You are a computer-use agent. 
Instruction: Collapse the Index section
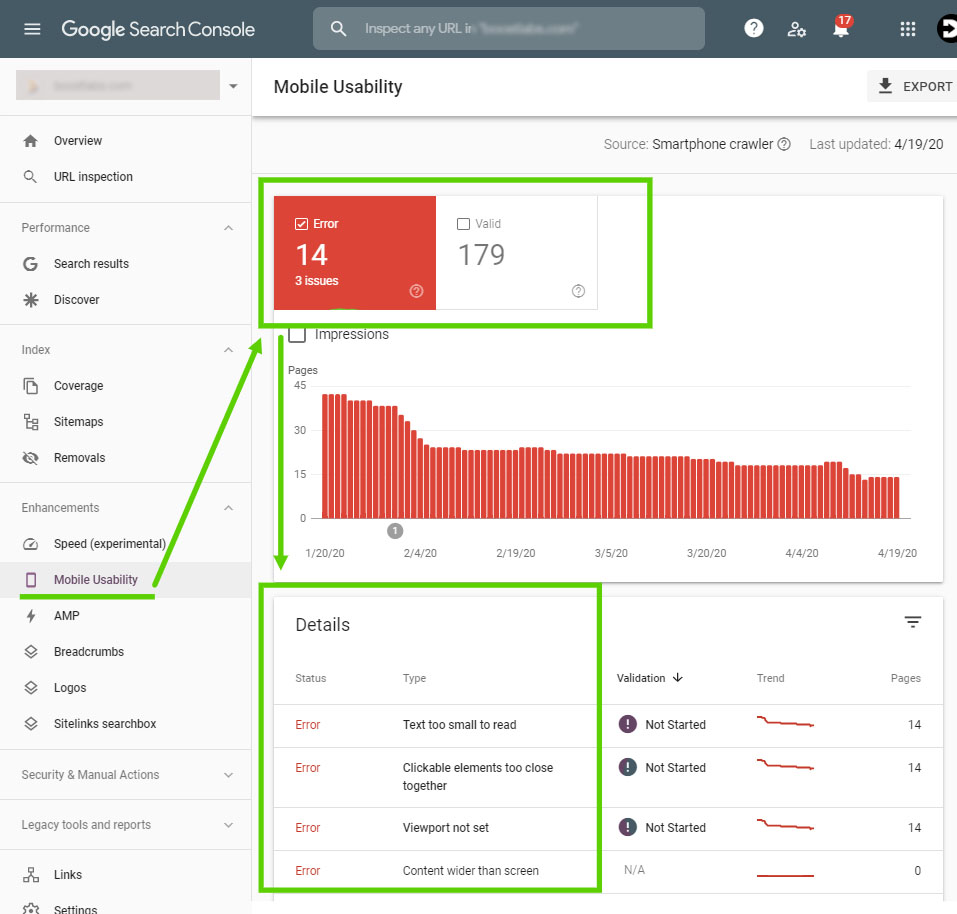(x=228, y=350)
